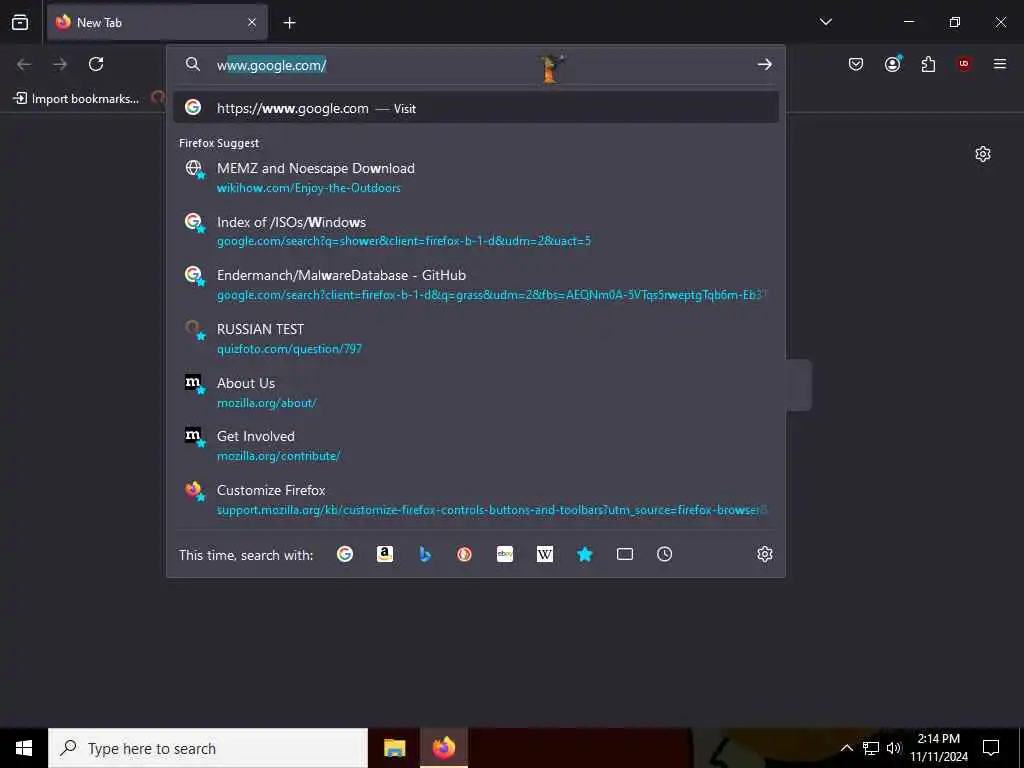Open Customize Firefox suggestion
The image size is (1024, 768).
tap(475, 500)
